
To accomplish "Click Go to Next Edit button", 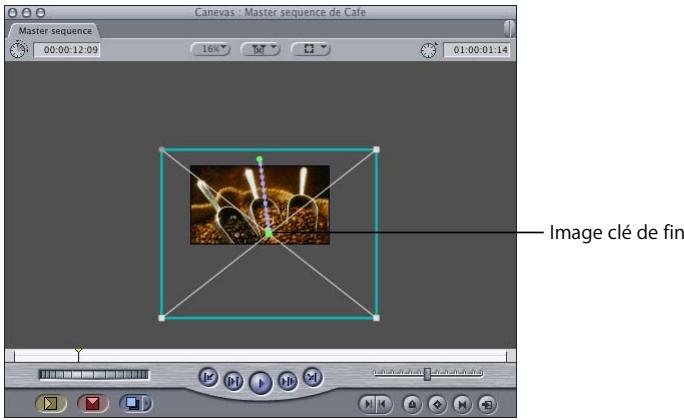I will pyautogui.click(x=312, y=377).
